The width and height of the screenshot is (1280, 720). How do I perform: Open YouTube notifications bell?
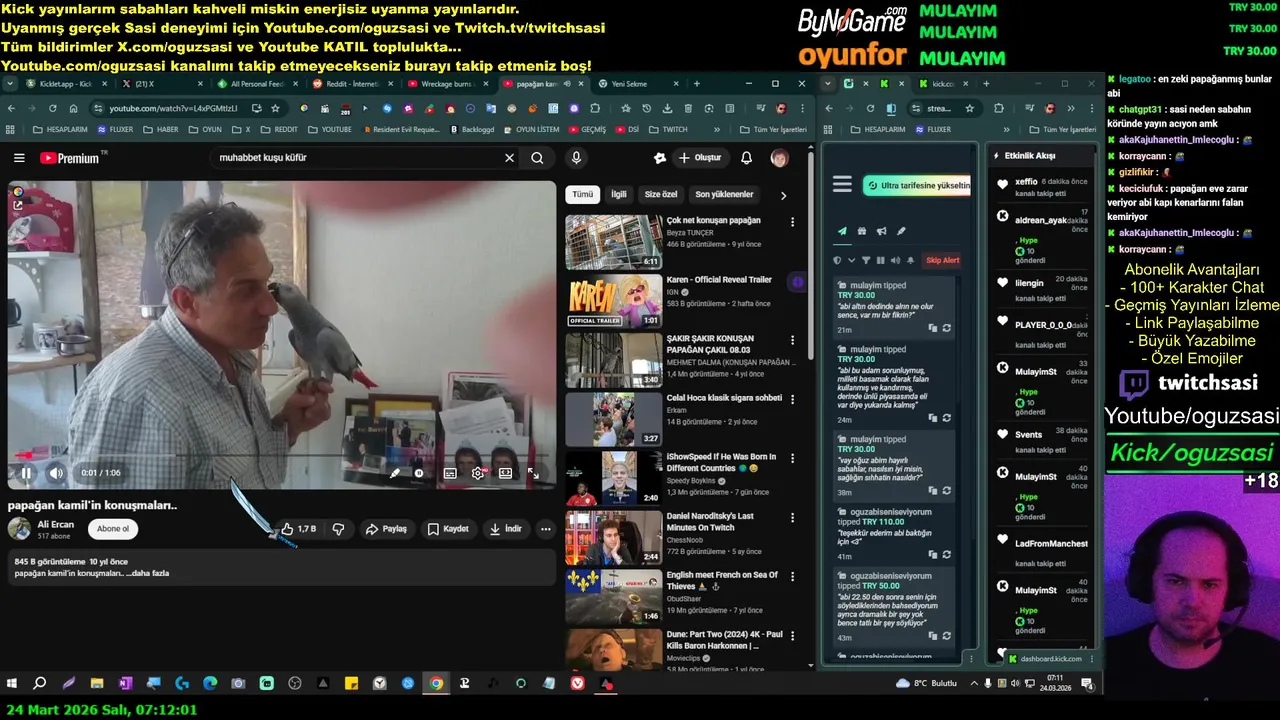[746, 158]
